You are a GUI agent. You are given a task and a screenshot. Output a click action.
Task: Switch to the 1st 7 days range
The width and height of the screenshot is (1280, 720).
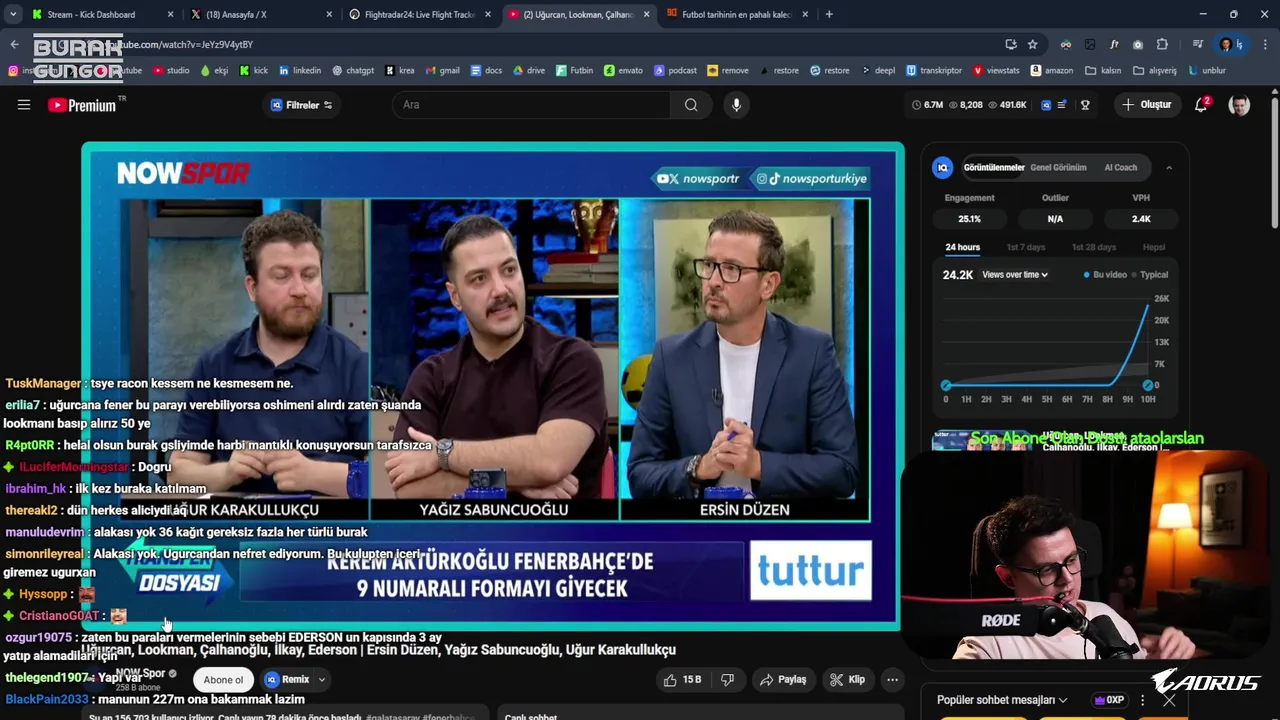[1025, 247]
